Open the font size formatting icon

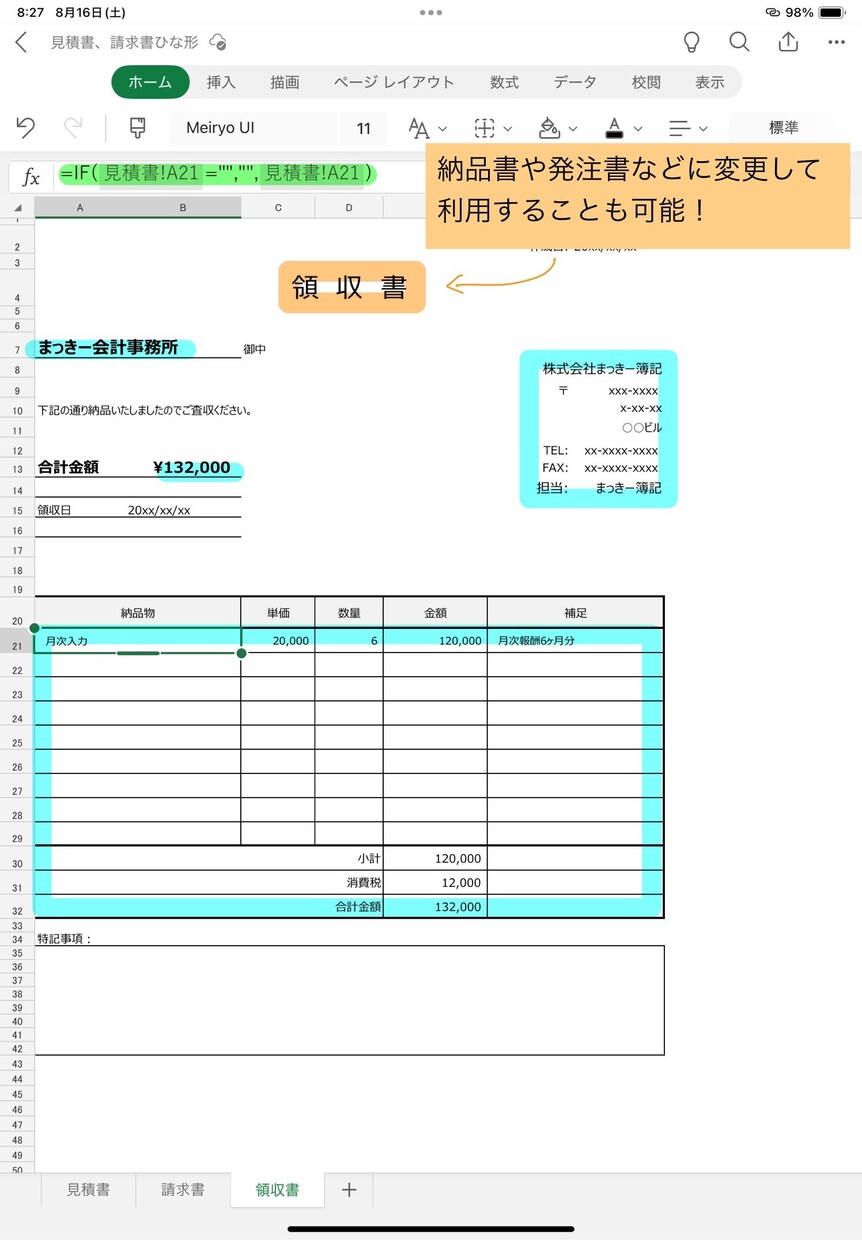(419, 128)
